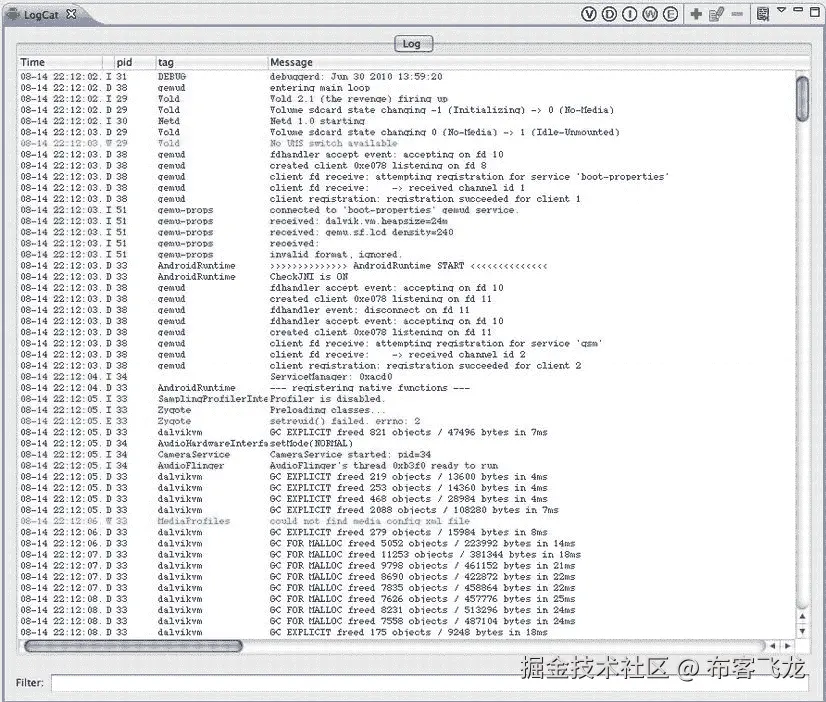Select 'GC FOR MALLOC freed 5052 objects' row
Viewport: 826px width, 702px height.
pyautogui.click(x=406, y=543)
